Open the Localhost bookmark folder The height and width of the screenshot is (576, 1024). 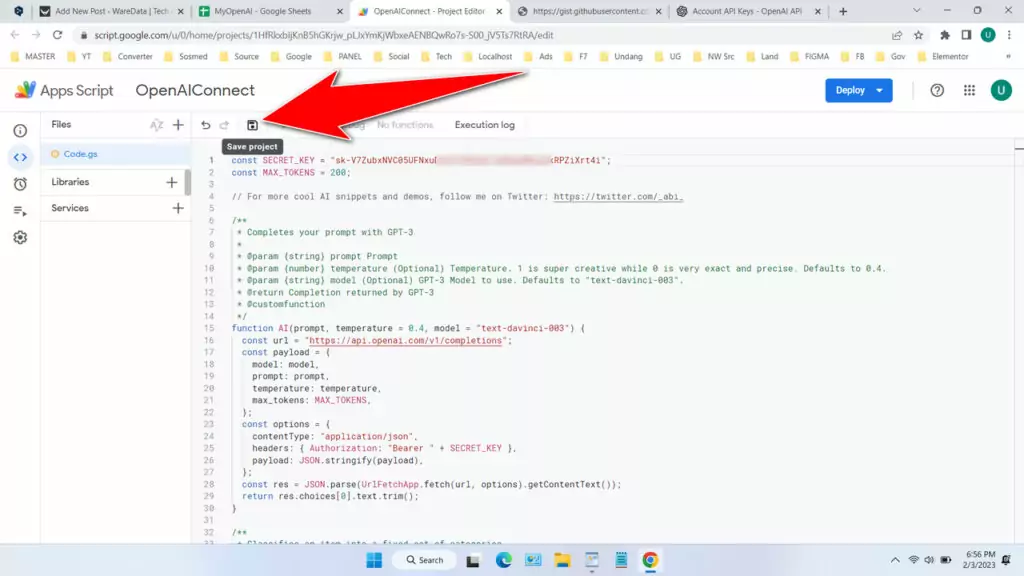pyautogui.click(x=488, y=57)
